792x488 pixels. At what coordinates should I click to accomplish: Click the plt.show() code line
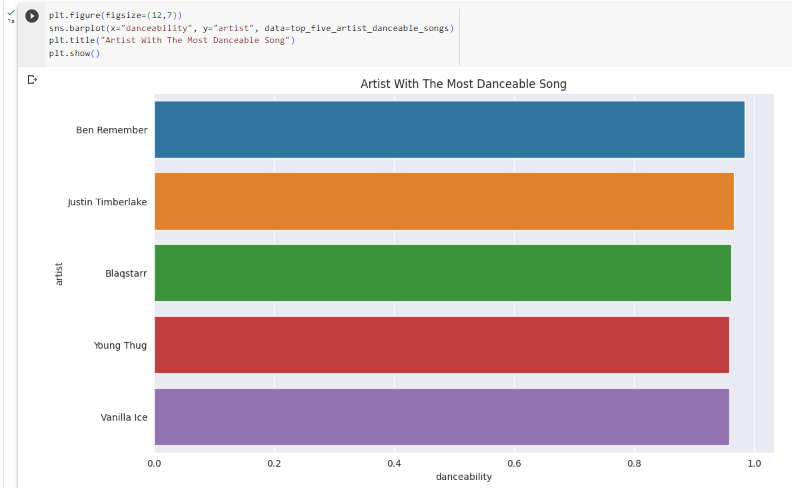tap(74, 53)
